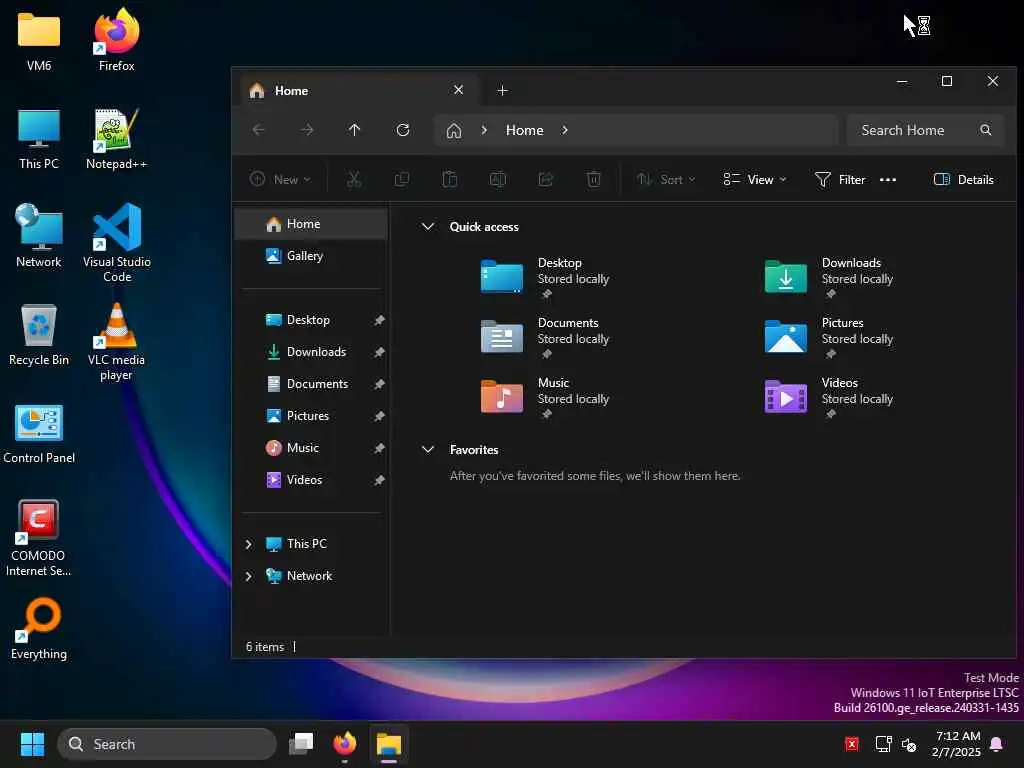Unpin Desktop via sidebar pin icon
The image size is (1024, 768).
[379, 320]
